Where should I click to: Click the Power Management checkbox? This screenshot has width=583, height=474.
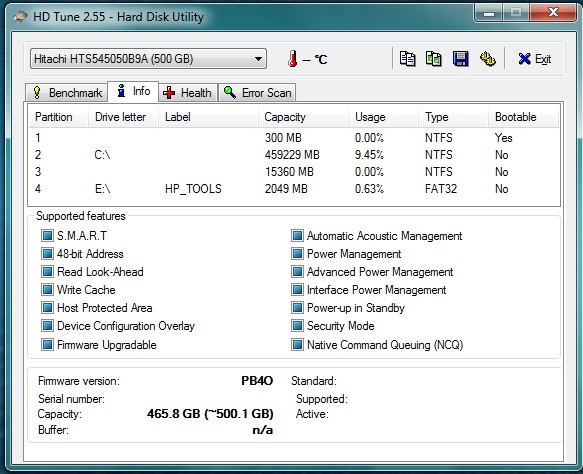pyautogui.click(x=297, y=254)
